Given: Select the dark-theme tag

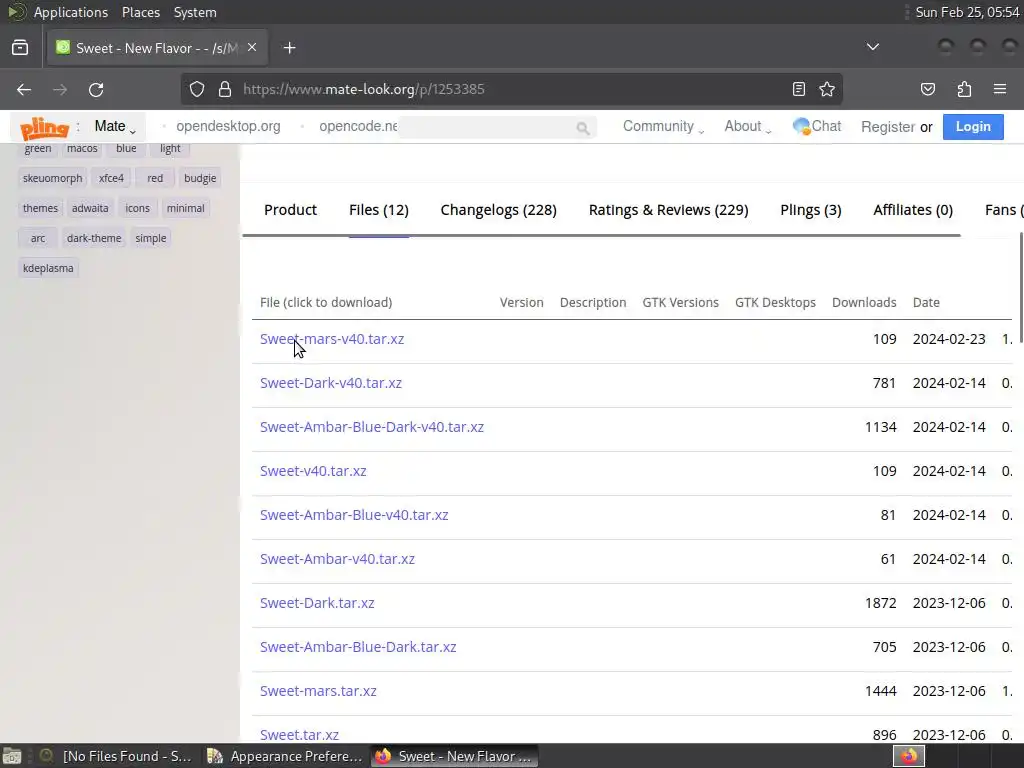Looking at the screenshot, I should pyautogui.click(x=94, y=238).
